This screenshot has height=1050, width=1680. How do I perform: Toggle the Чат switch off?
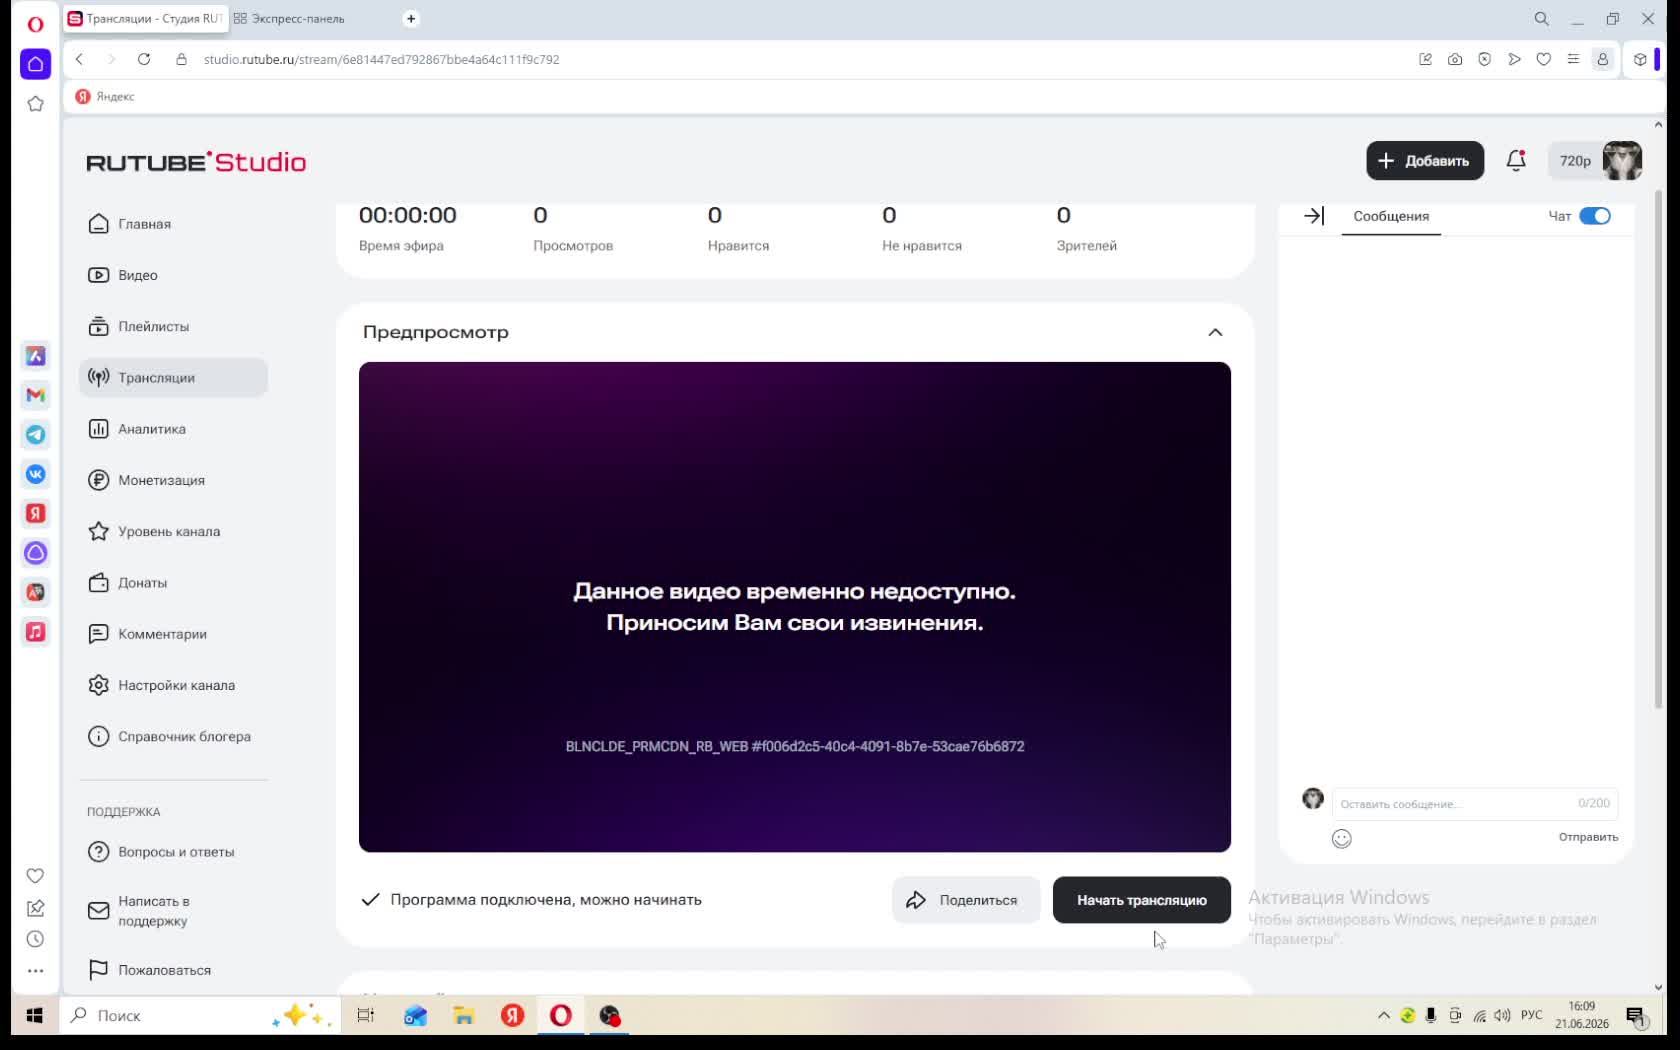point(1595,216)
